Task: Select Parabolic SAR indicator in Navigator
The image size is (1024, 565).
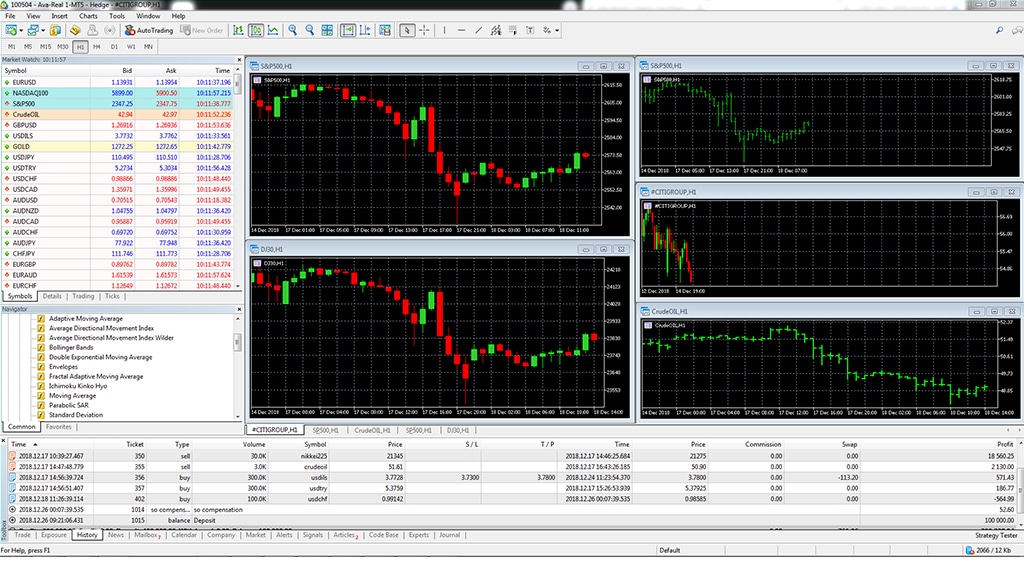Action: [69, 405]
